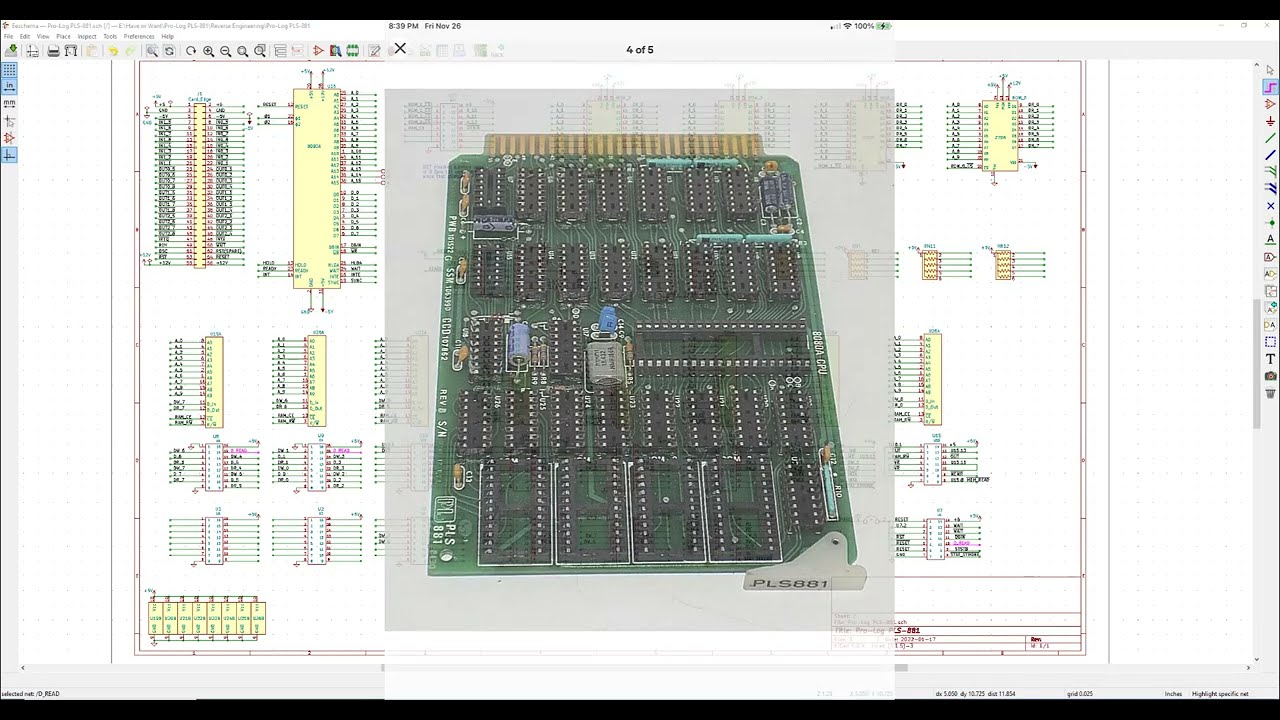
Task: Open the Inspect menu
Action: (x=87, y=36)
